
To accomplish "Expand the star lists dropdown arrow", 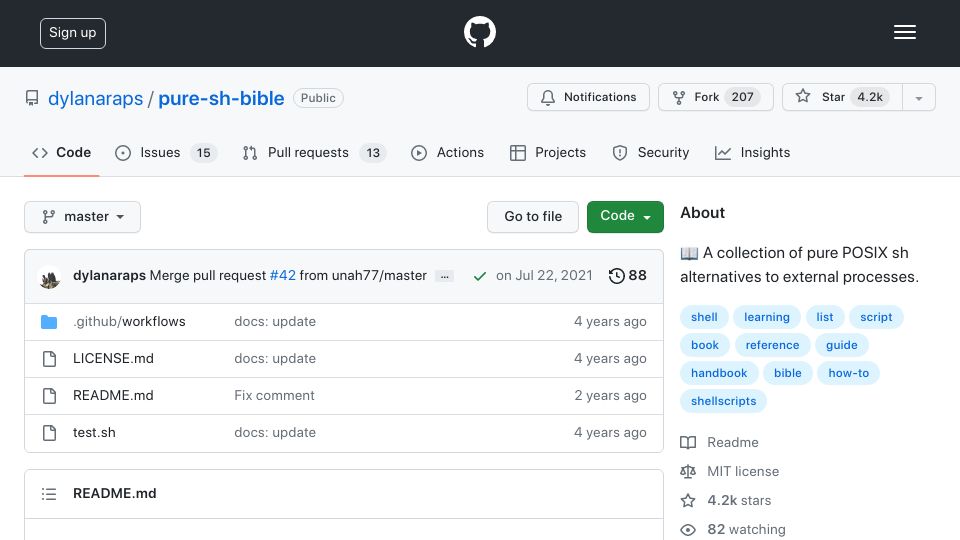I will tap(919, 98).
